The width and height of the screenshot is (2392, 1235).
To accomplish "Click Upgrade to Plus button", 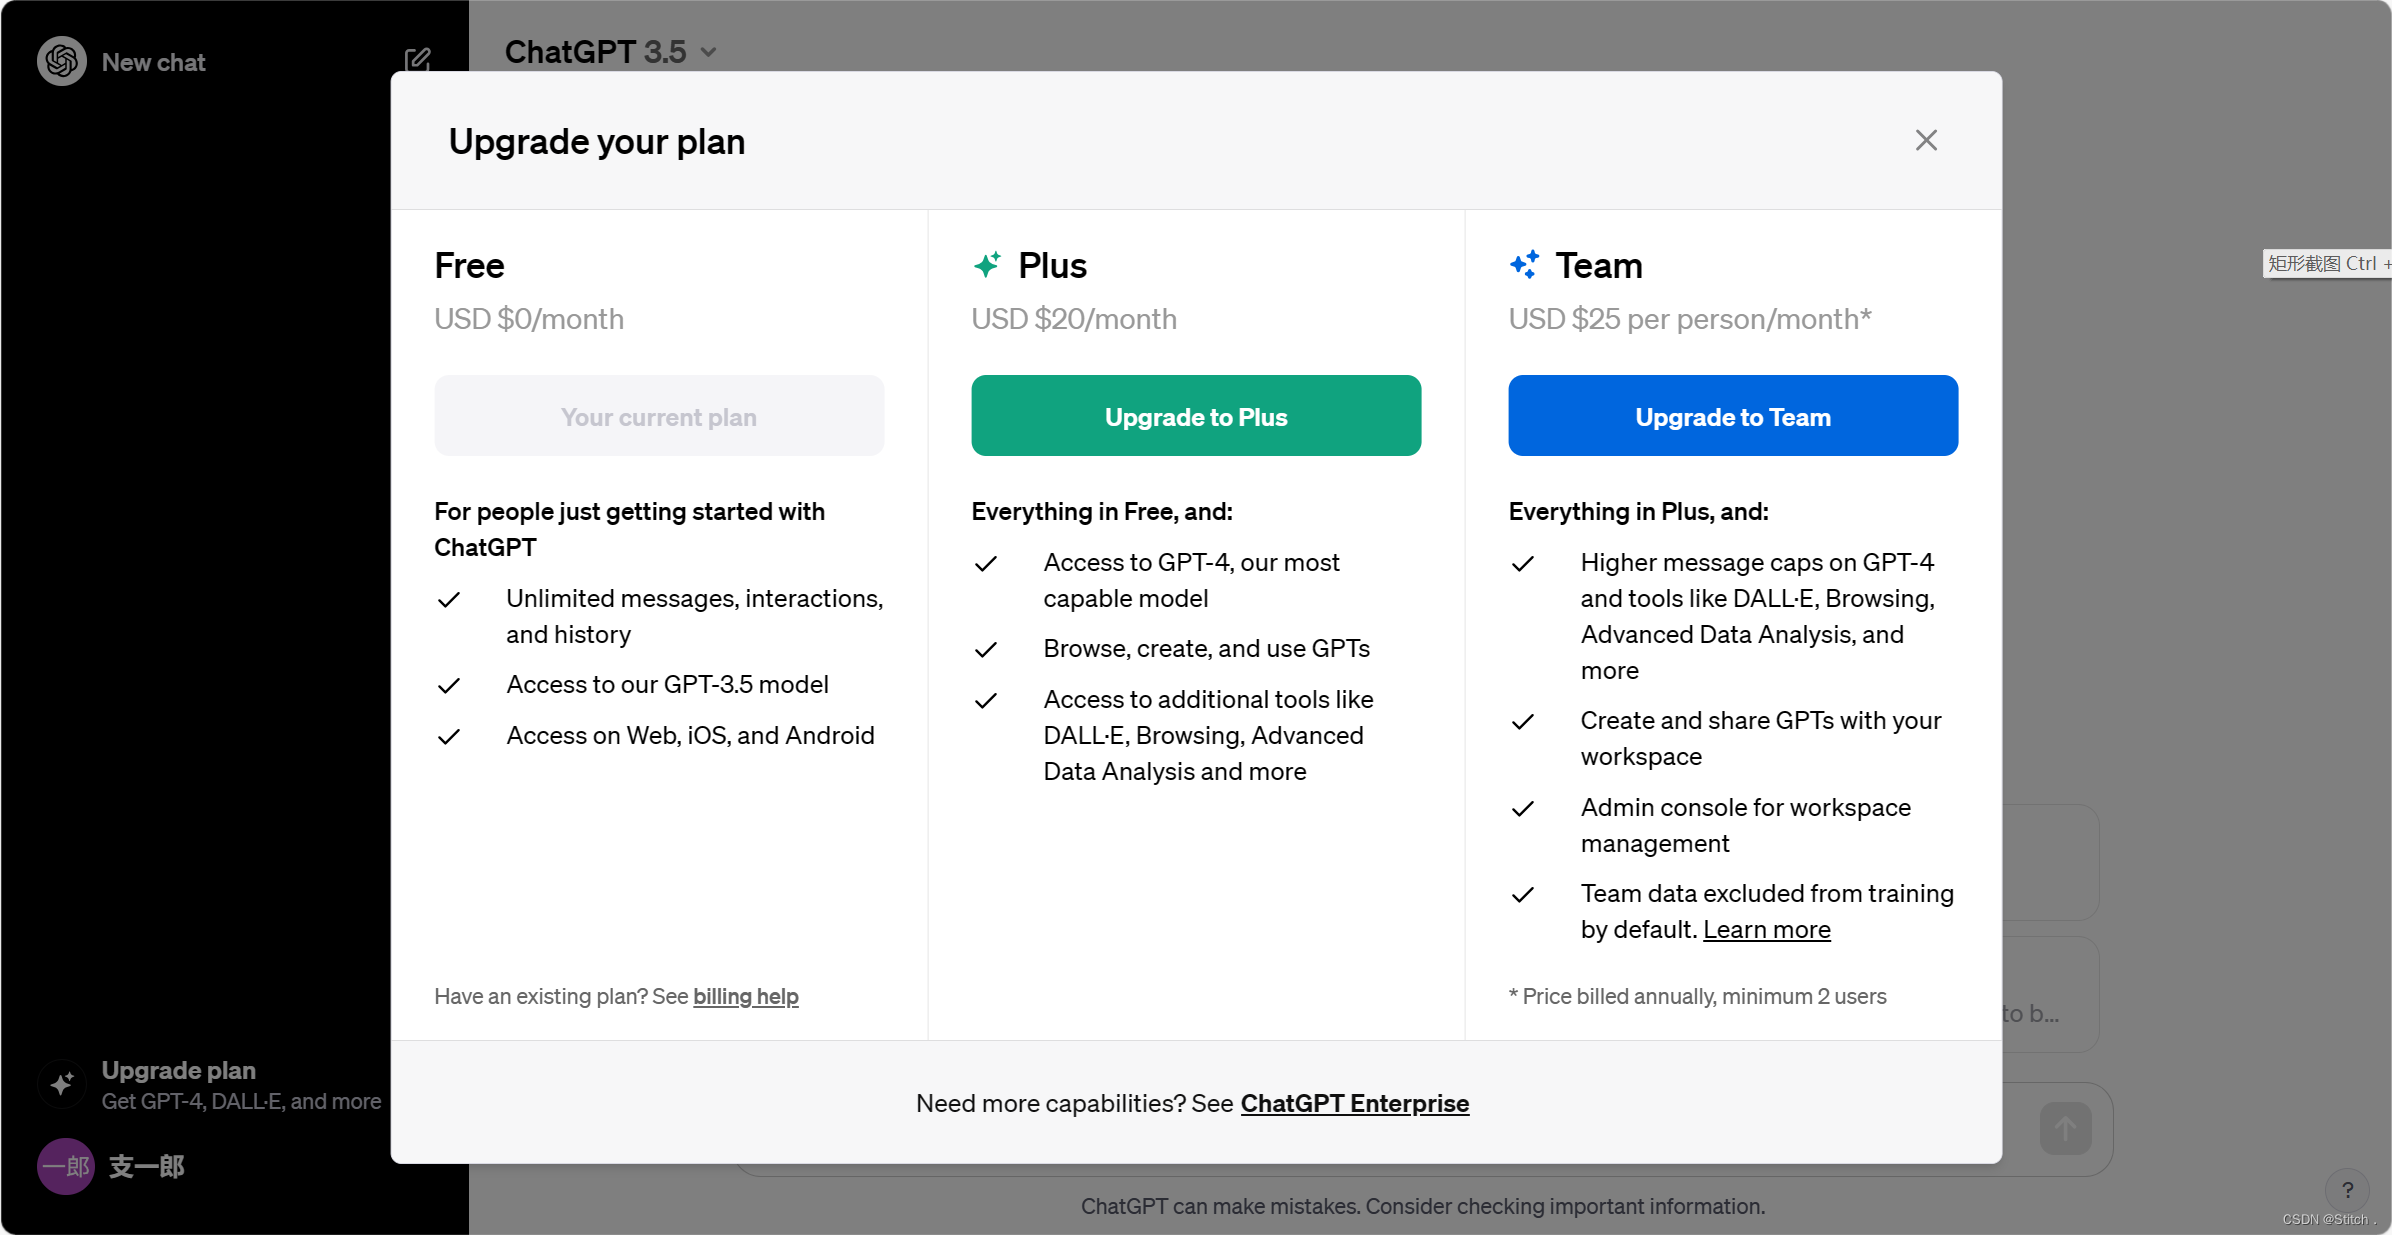I will point(1195,416).
